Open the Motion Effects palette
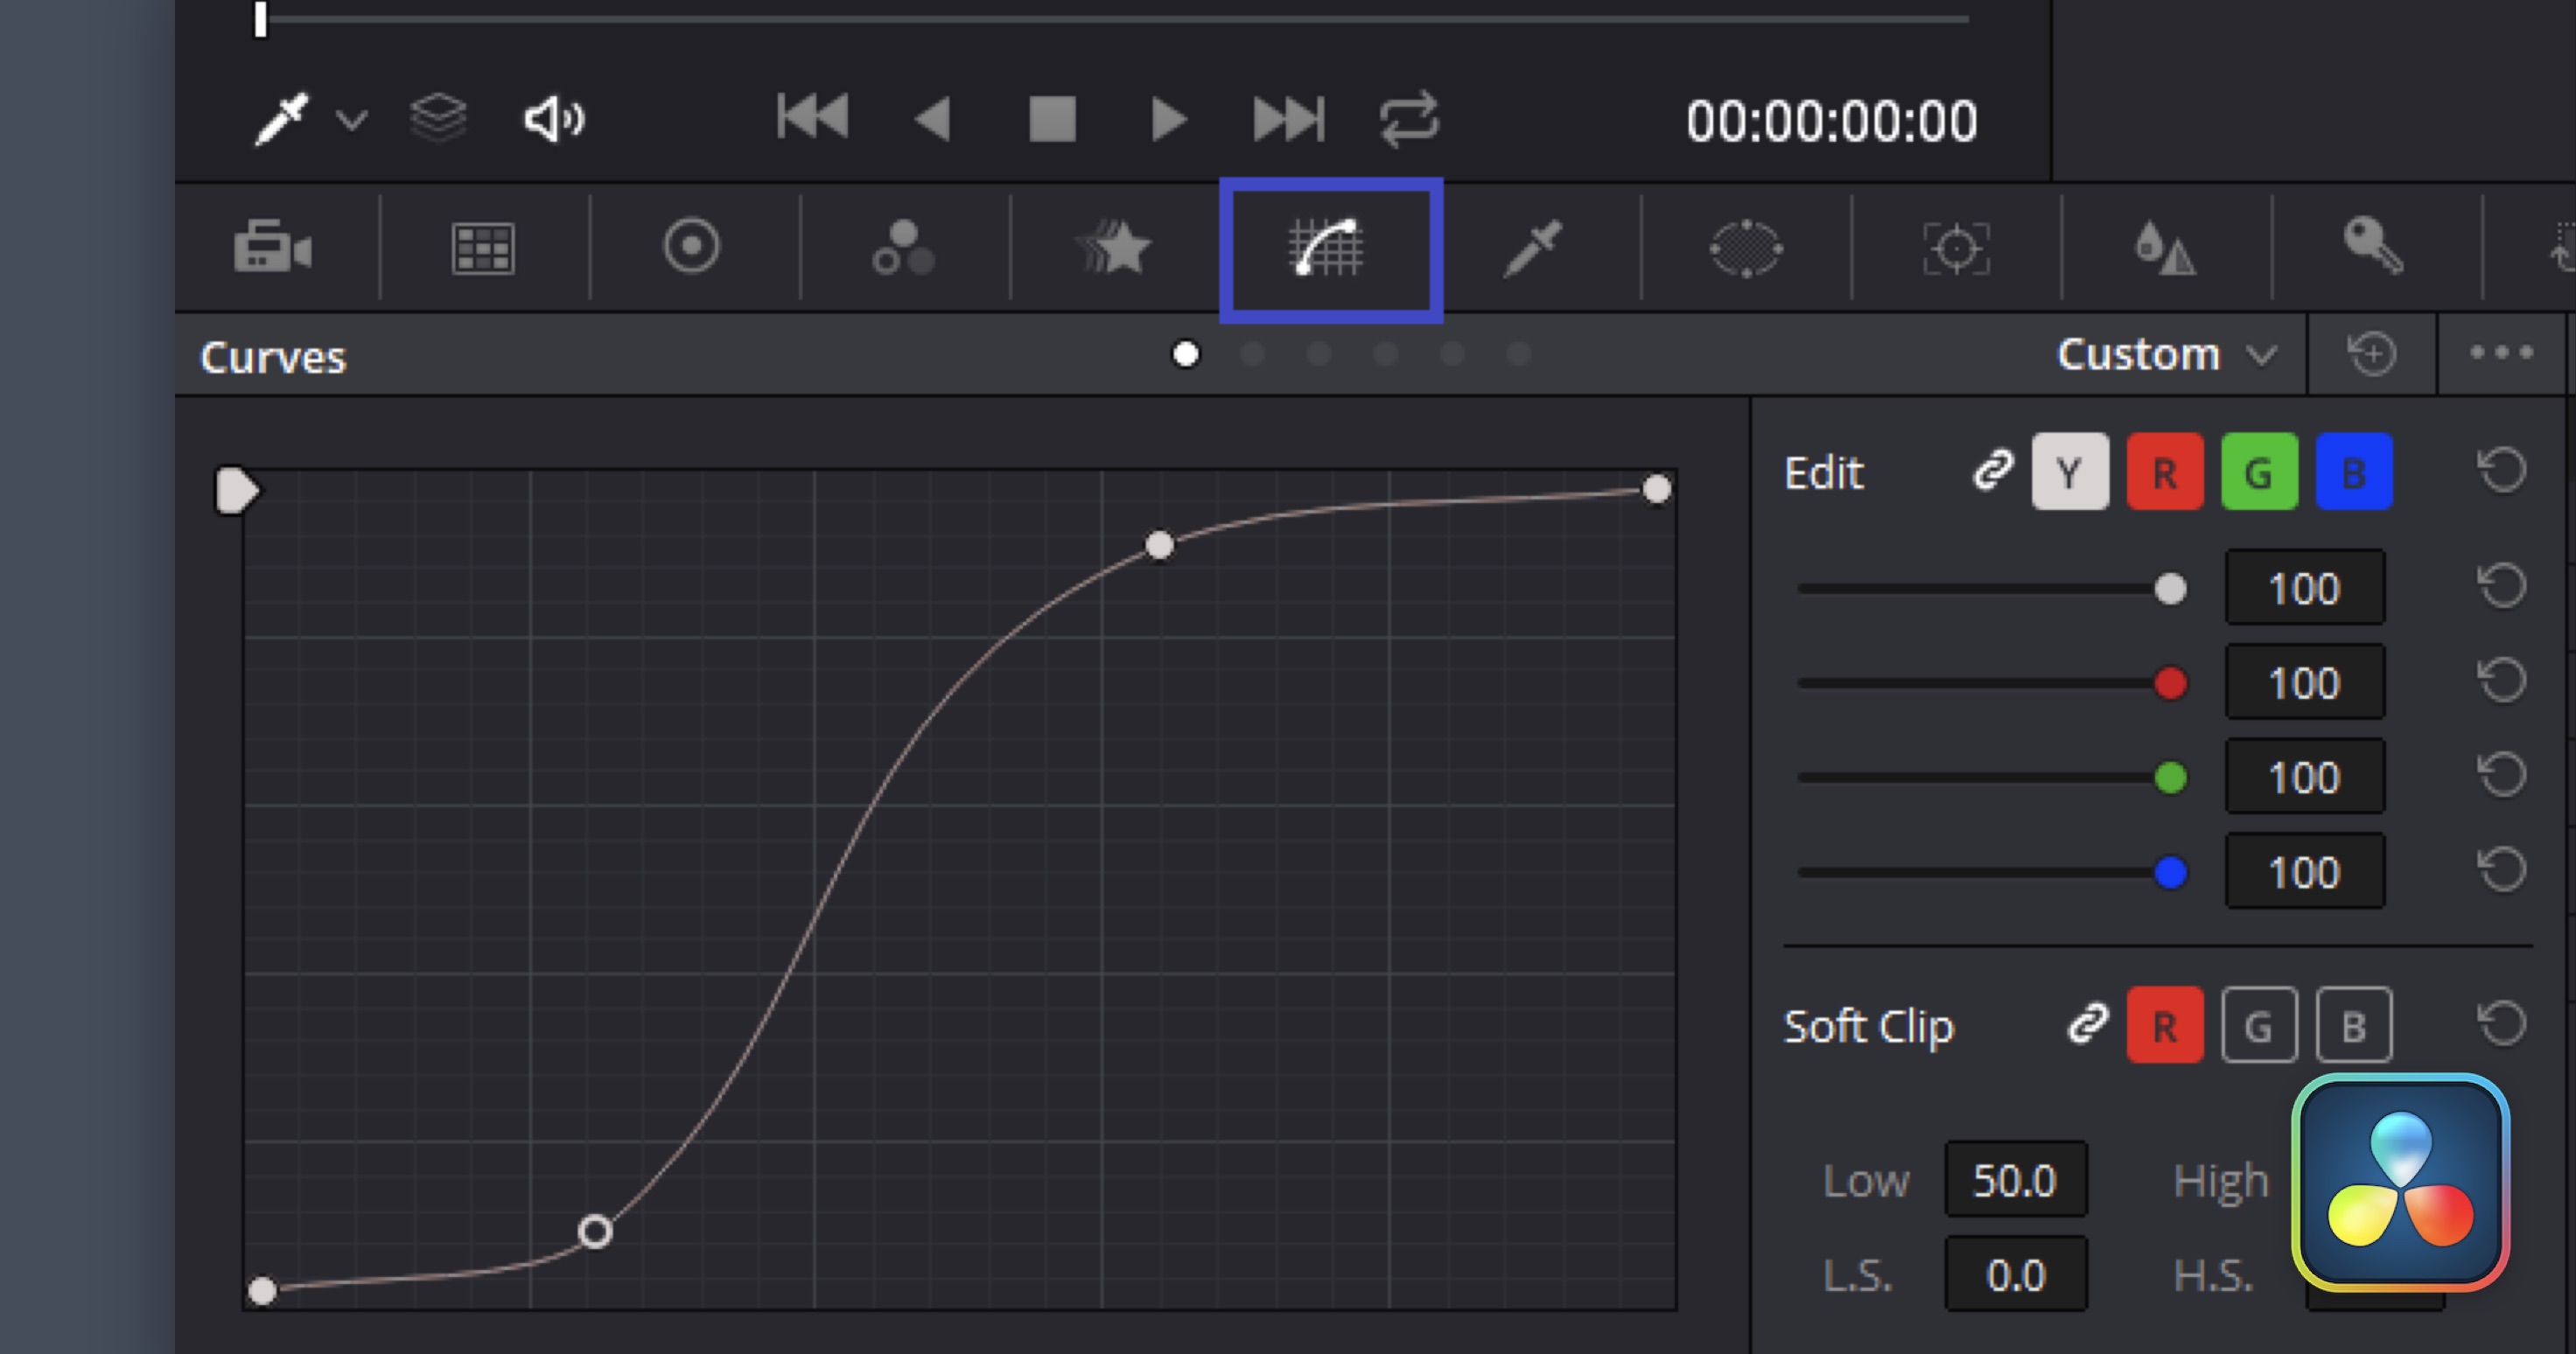This screenshot has width=2576, height=1354. (x=1114, y=247)
